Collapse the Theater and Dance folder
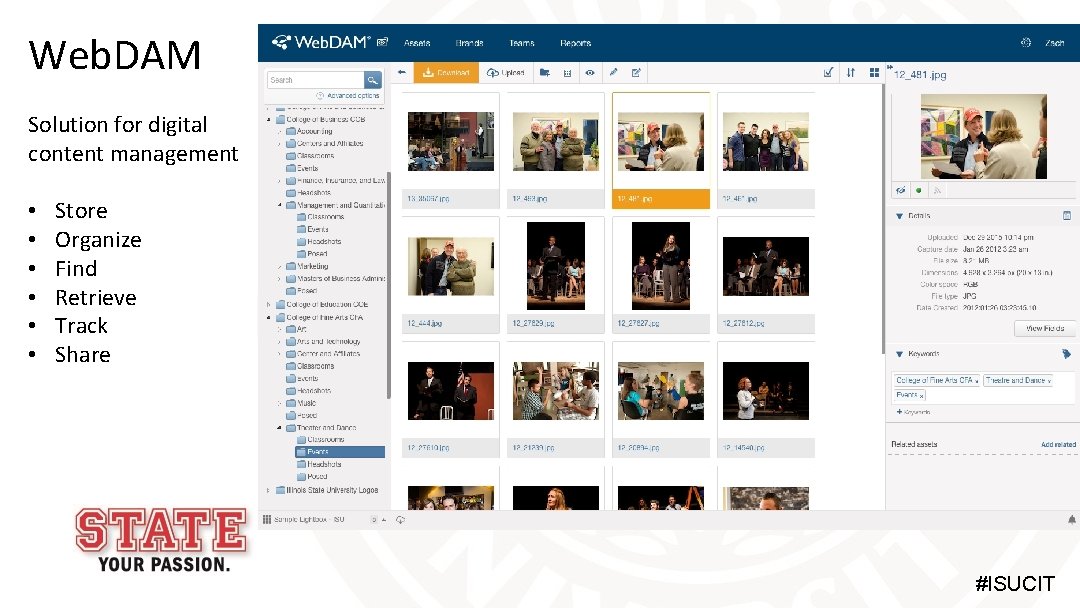Viewport: 1080px width, 608px height. 280,428
